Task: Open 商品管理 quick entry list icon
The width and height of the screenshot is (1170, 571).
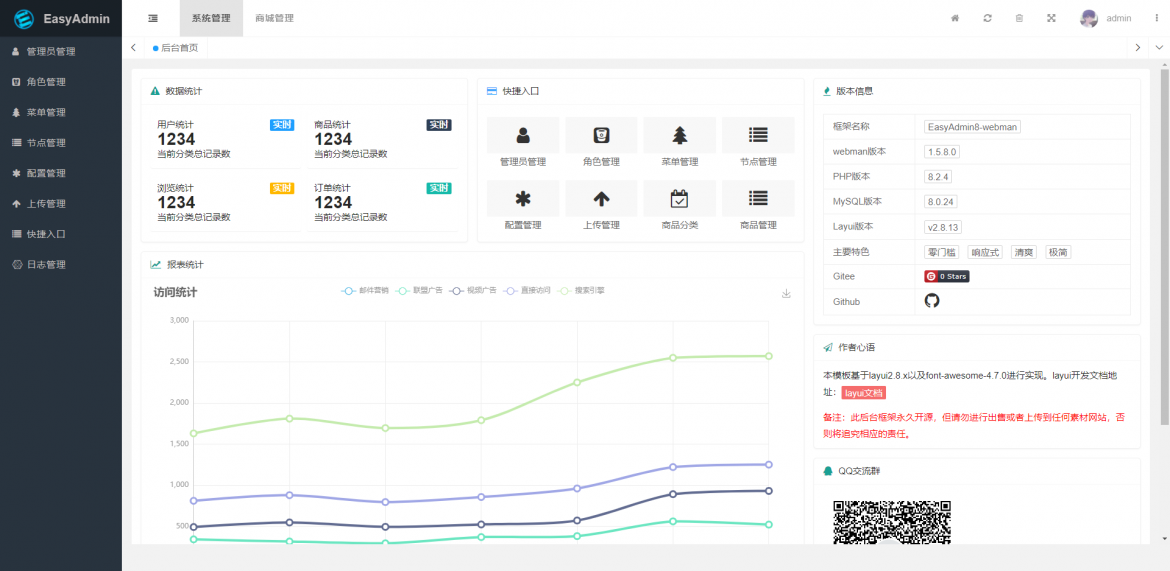Action: click(758, 199)
